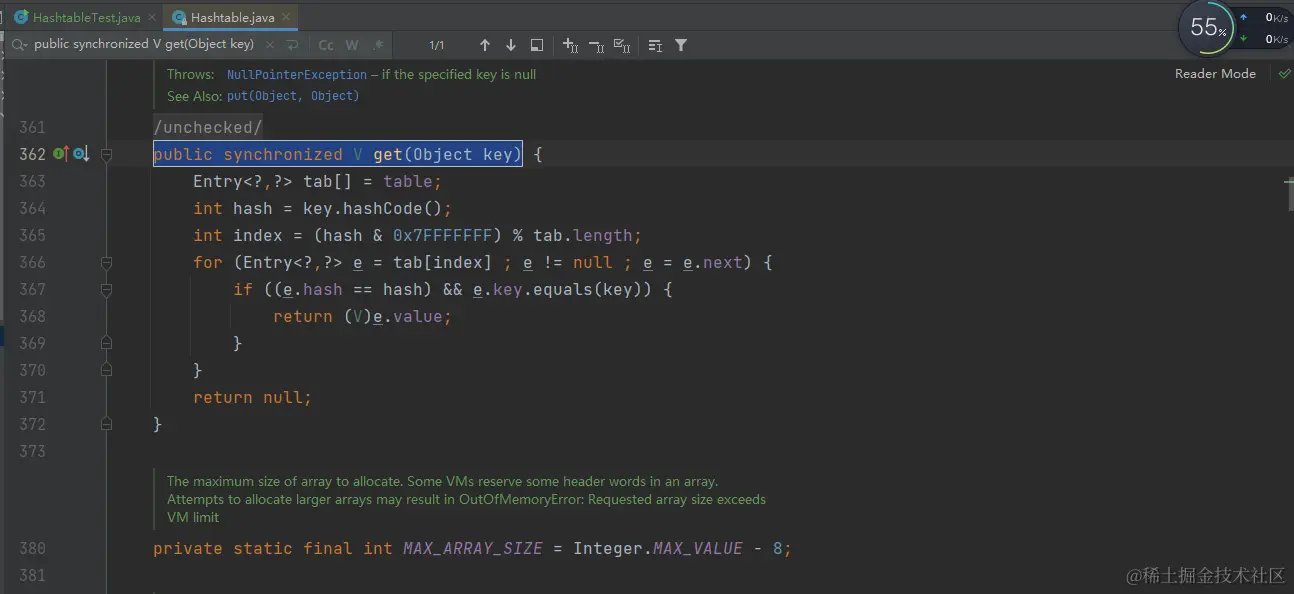Click fold end marker on line 369

(x=106, y=343)
